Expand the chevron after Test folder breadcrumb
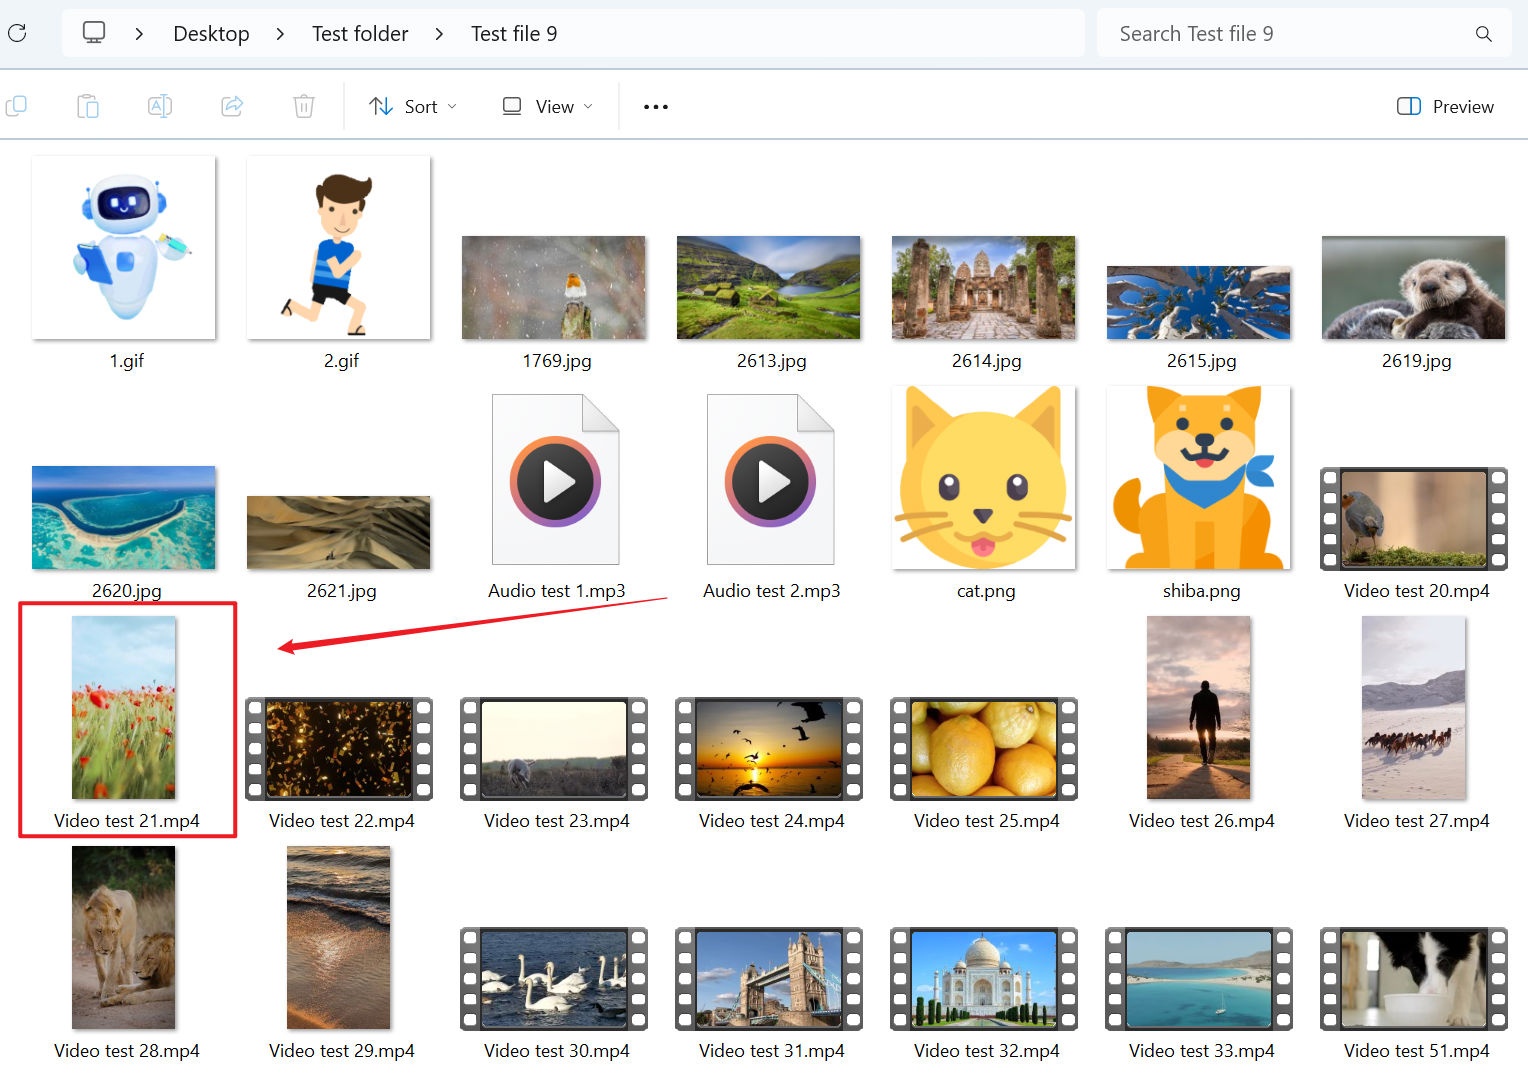The height and width of the screenshot is (1085, 1528). click(439, 34)
